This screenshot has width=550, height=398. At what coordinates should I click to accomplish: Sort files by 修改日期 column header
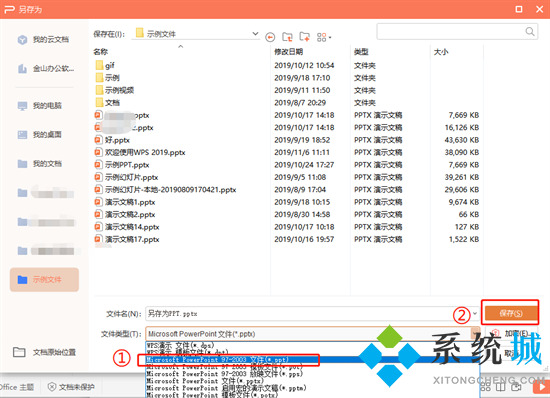(289, 52)
